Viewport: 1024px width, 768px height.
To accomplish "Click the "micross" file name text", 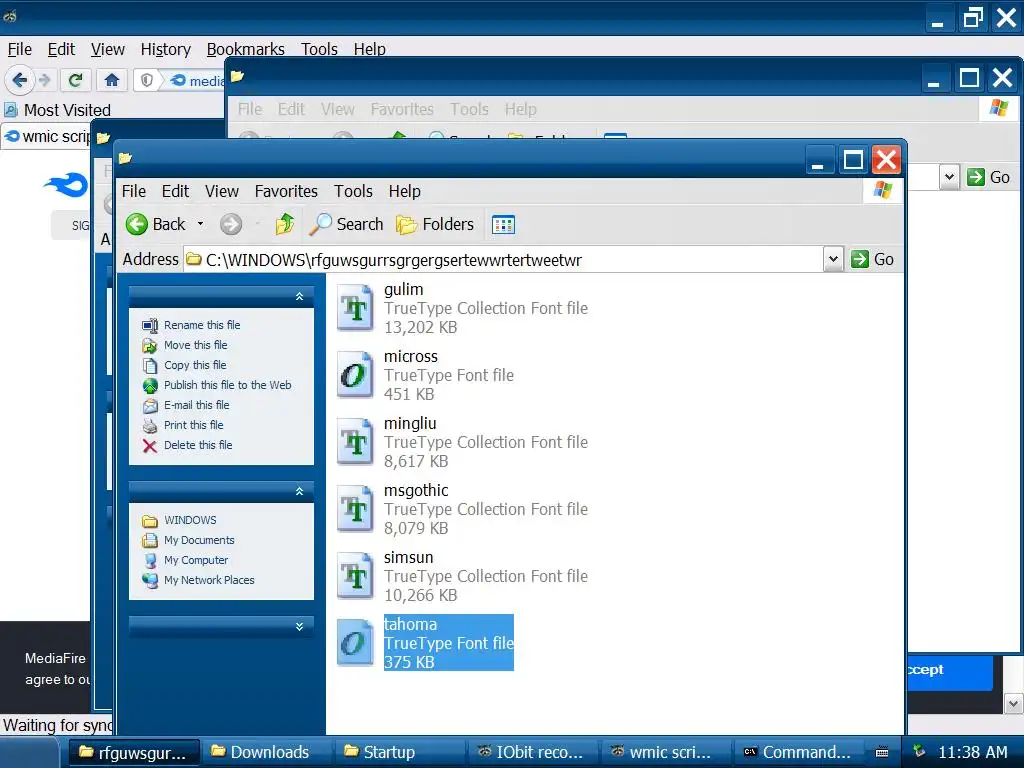I will [x=411, y=357].
